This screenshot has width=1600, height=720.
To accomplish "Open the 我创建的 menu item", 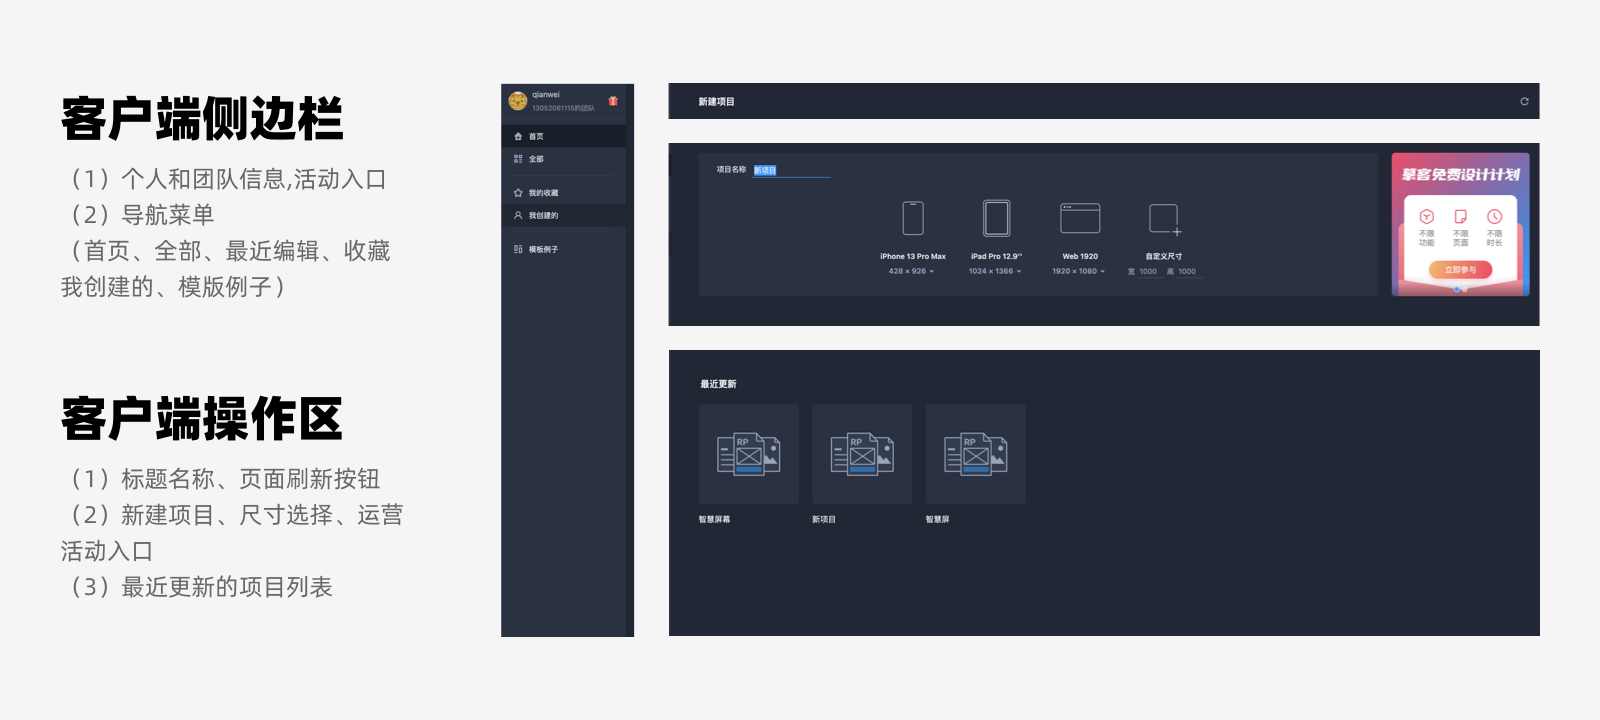I will (564, 215).
